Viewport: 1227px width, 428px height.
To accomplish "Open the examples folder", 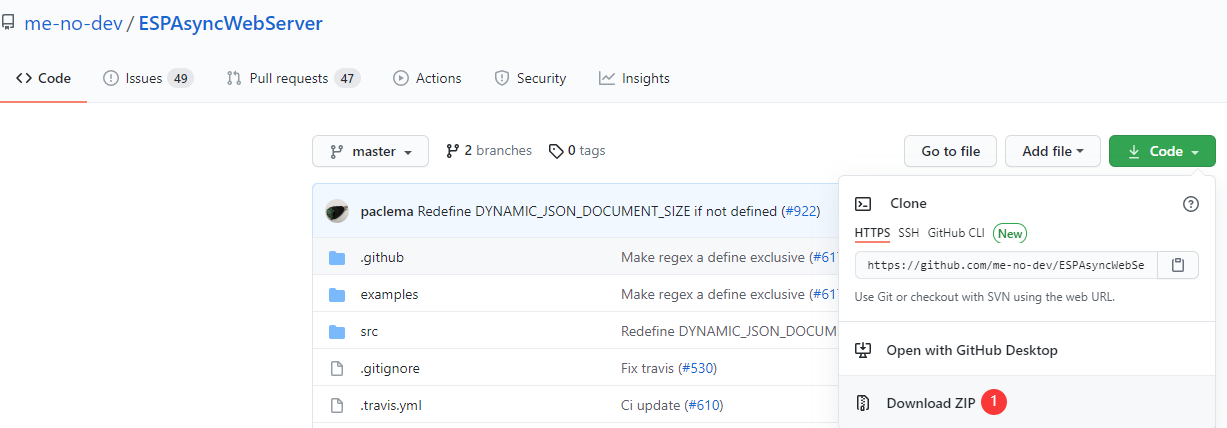I will click(389, 294).
